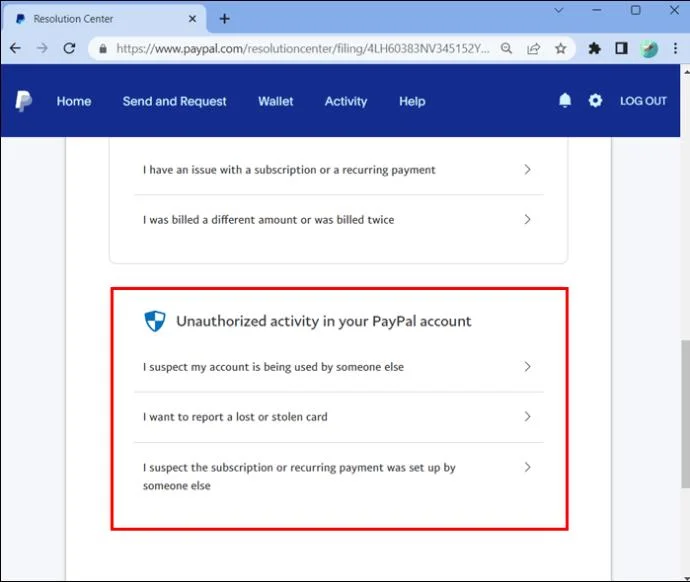Expand chevron for billed twice row
690x582 pixels.
point(527,219)
